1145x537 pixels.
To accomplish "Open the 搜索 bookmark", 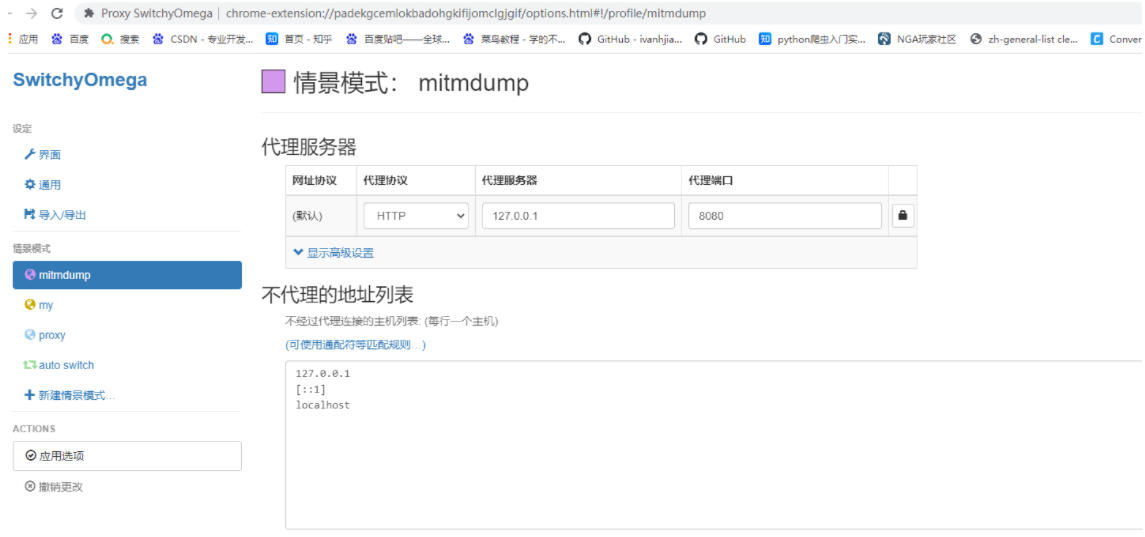I will coord(120,39).
